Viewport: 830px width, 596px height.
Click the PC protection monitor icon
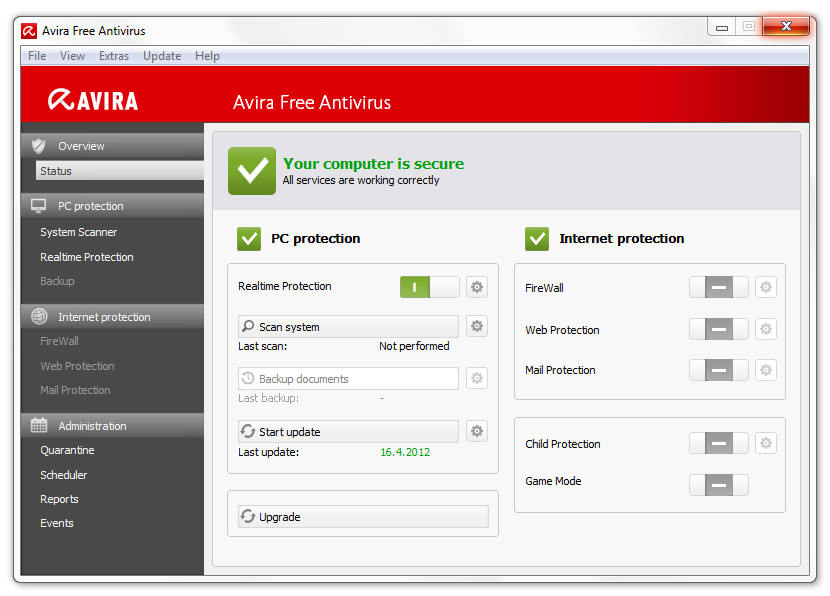click(x=39, y=206)
